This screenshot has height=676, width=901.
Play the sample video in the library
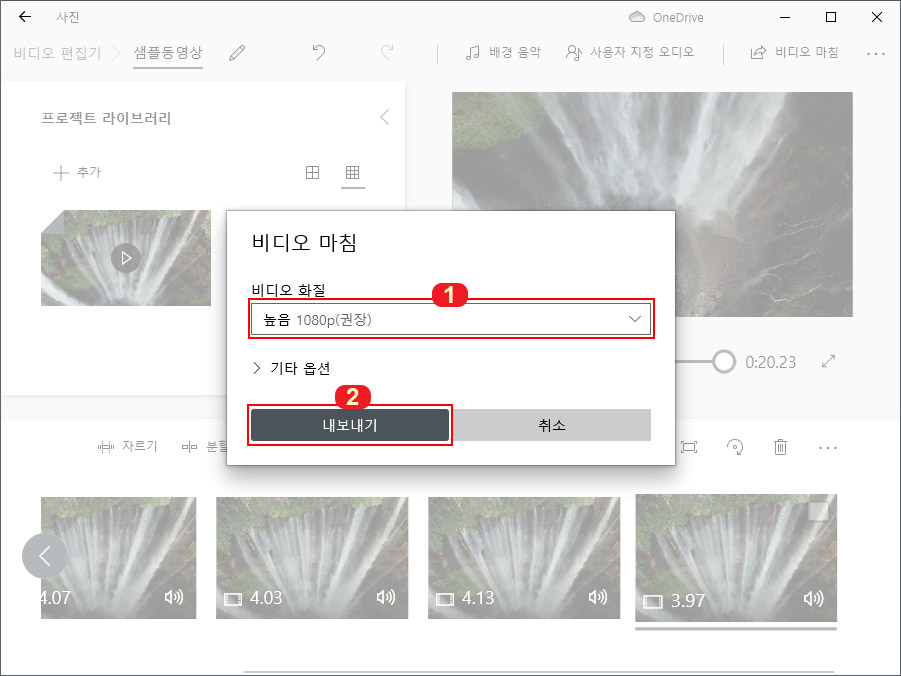[x=125, y=257]
